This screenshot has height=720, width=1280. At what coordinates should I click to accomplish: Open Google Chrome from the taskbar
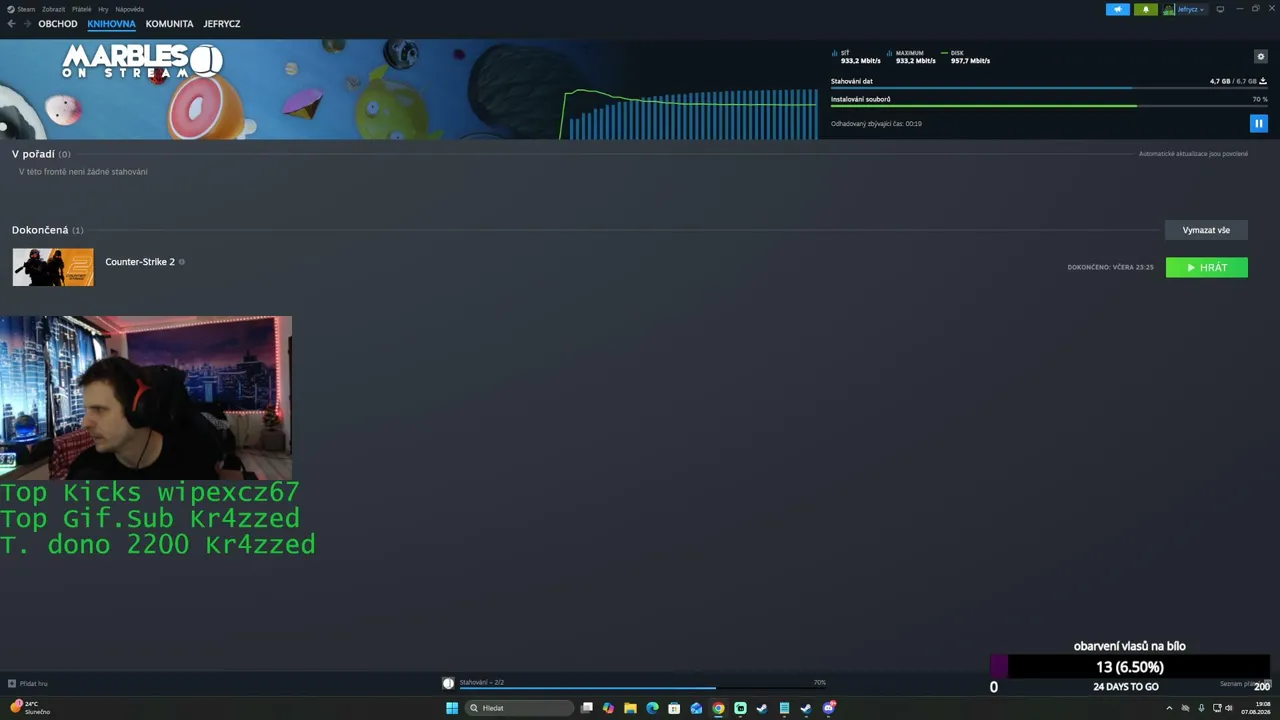718,708
